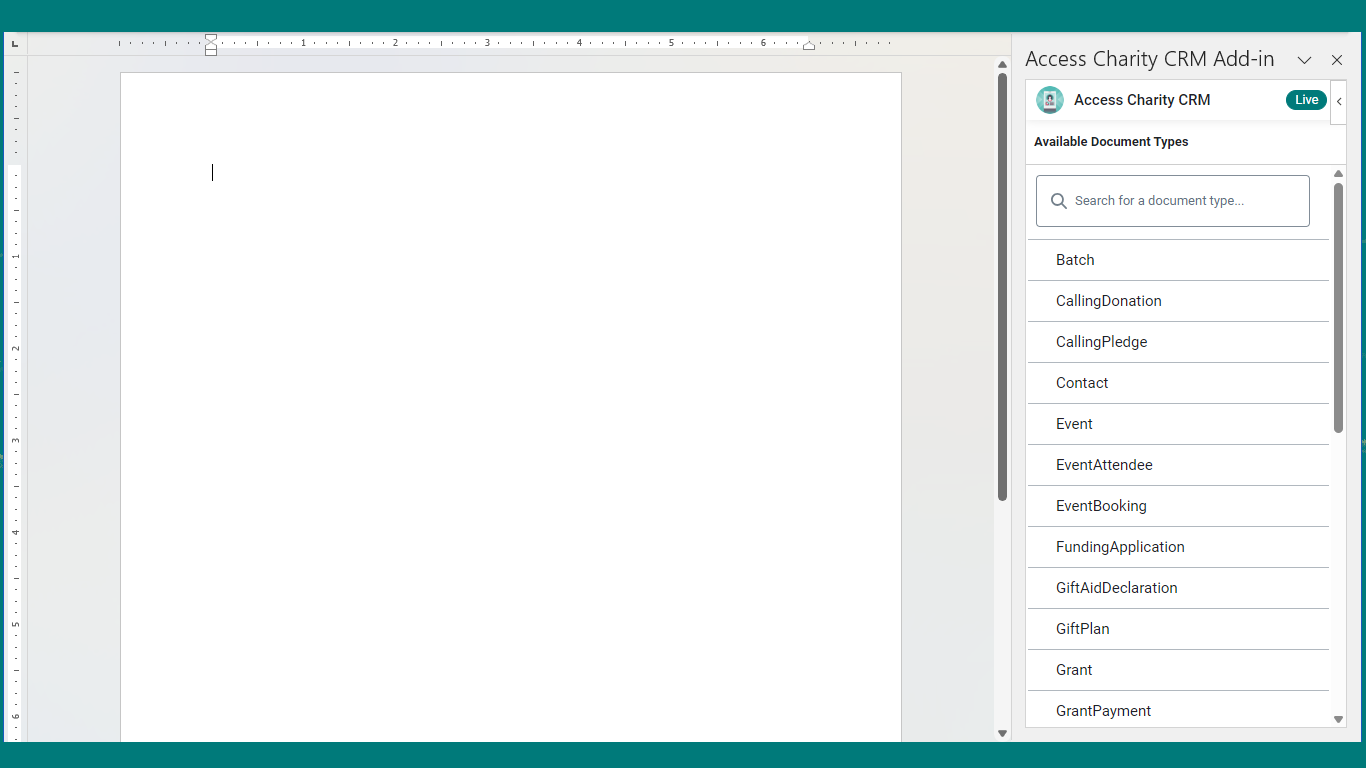Click the right indent marker on ruler

[x=809, y=45]
